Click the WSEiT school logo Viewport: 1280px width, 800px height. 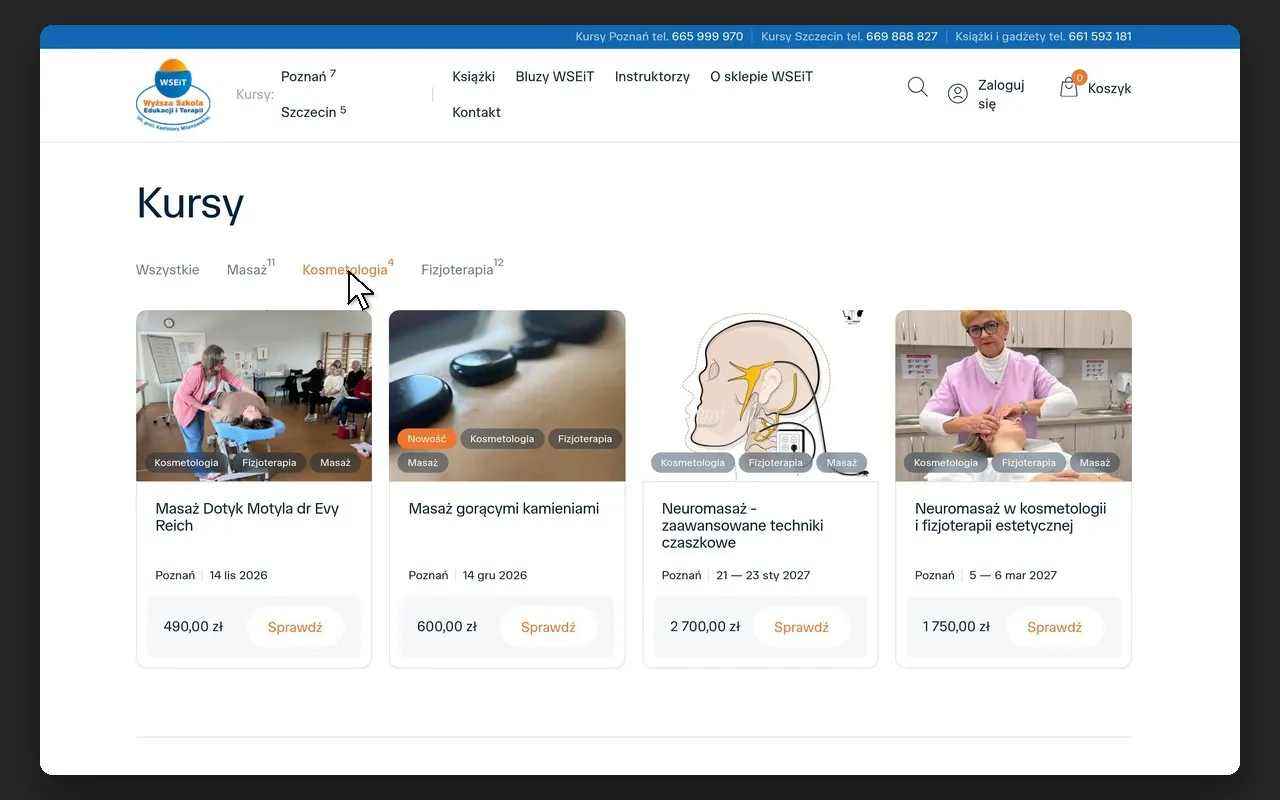click(173, 95)
